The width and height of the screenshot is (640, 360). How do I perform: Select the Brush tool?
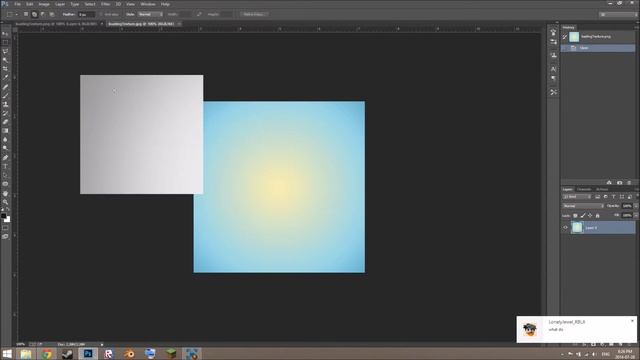click(5, 96)
